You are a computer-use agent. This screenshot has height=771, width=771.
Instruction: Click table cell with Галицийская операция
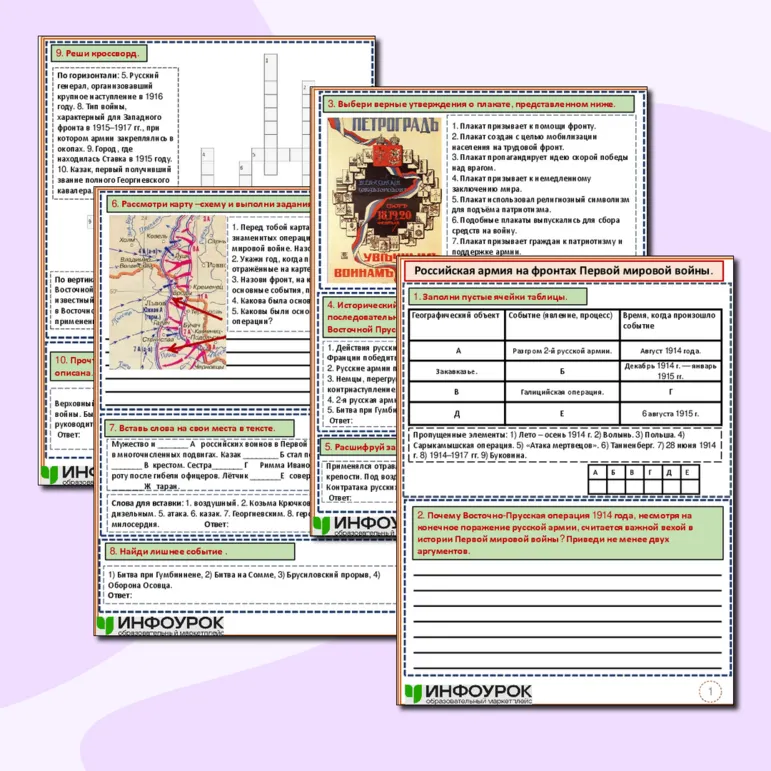point(562,392)
